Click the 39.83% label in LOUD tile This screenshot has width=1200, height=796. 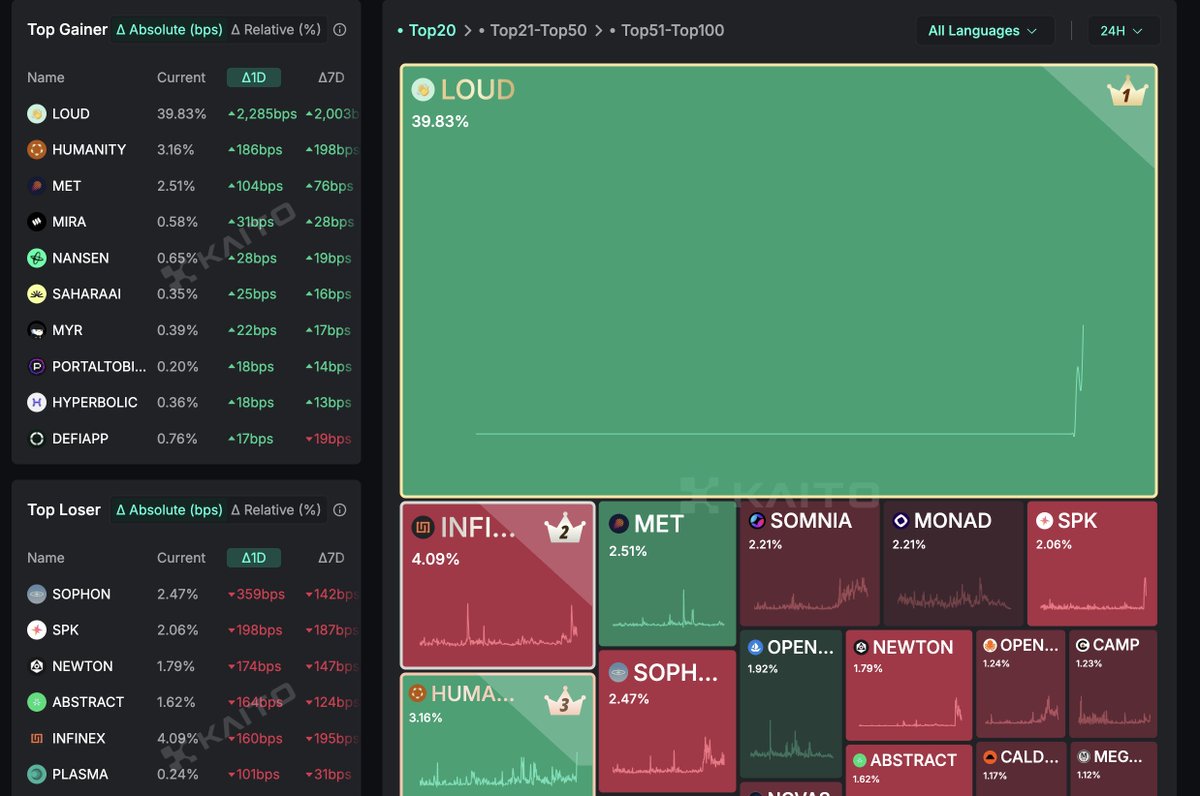[x=440, y=121]
